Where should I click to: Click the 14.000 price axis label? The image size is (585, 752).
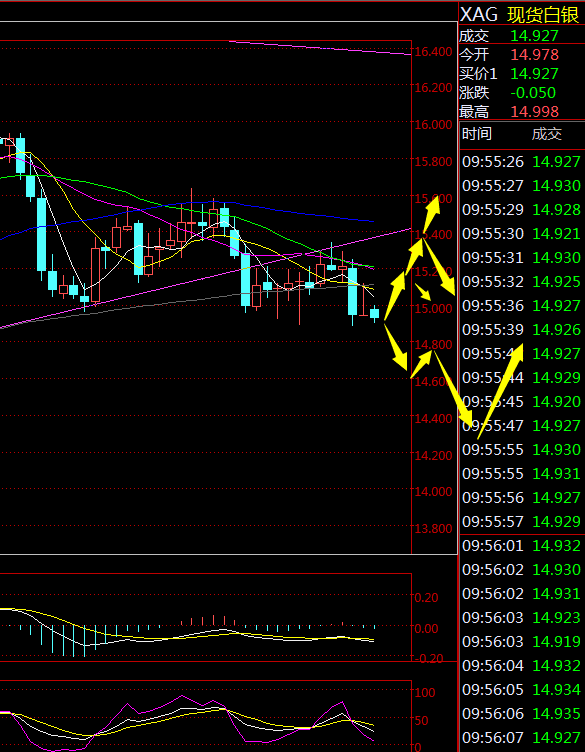tap(433, 492)
